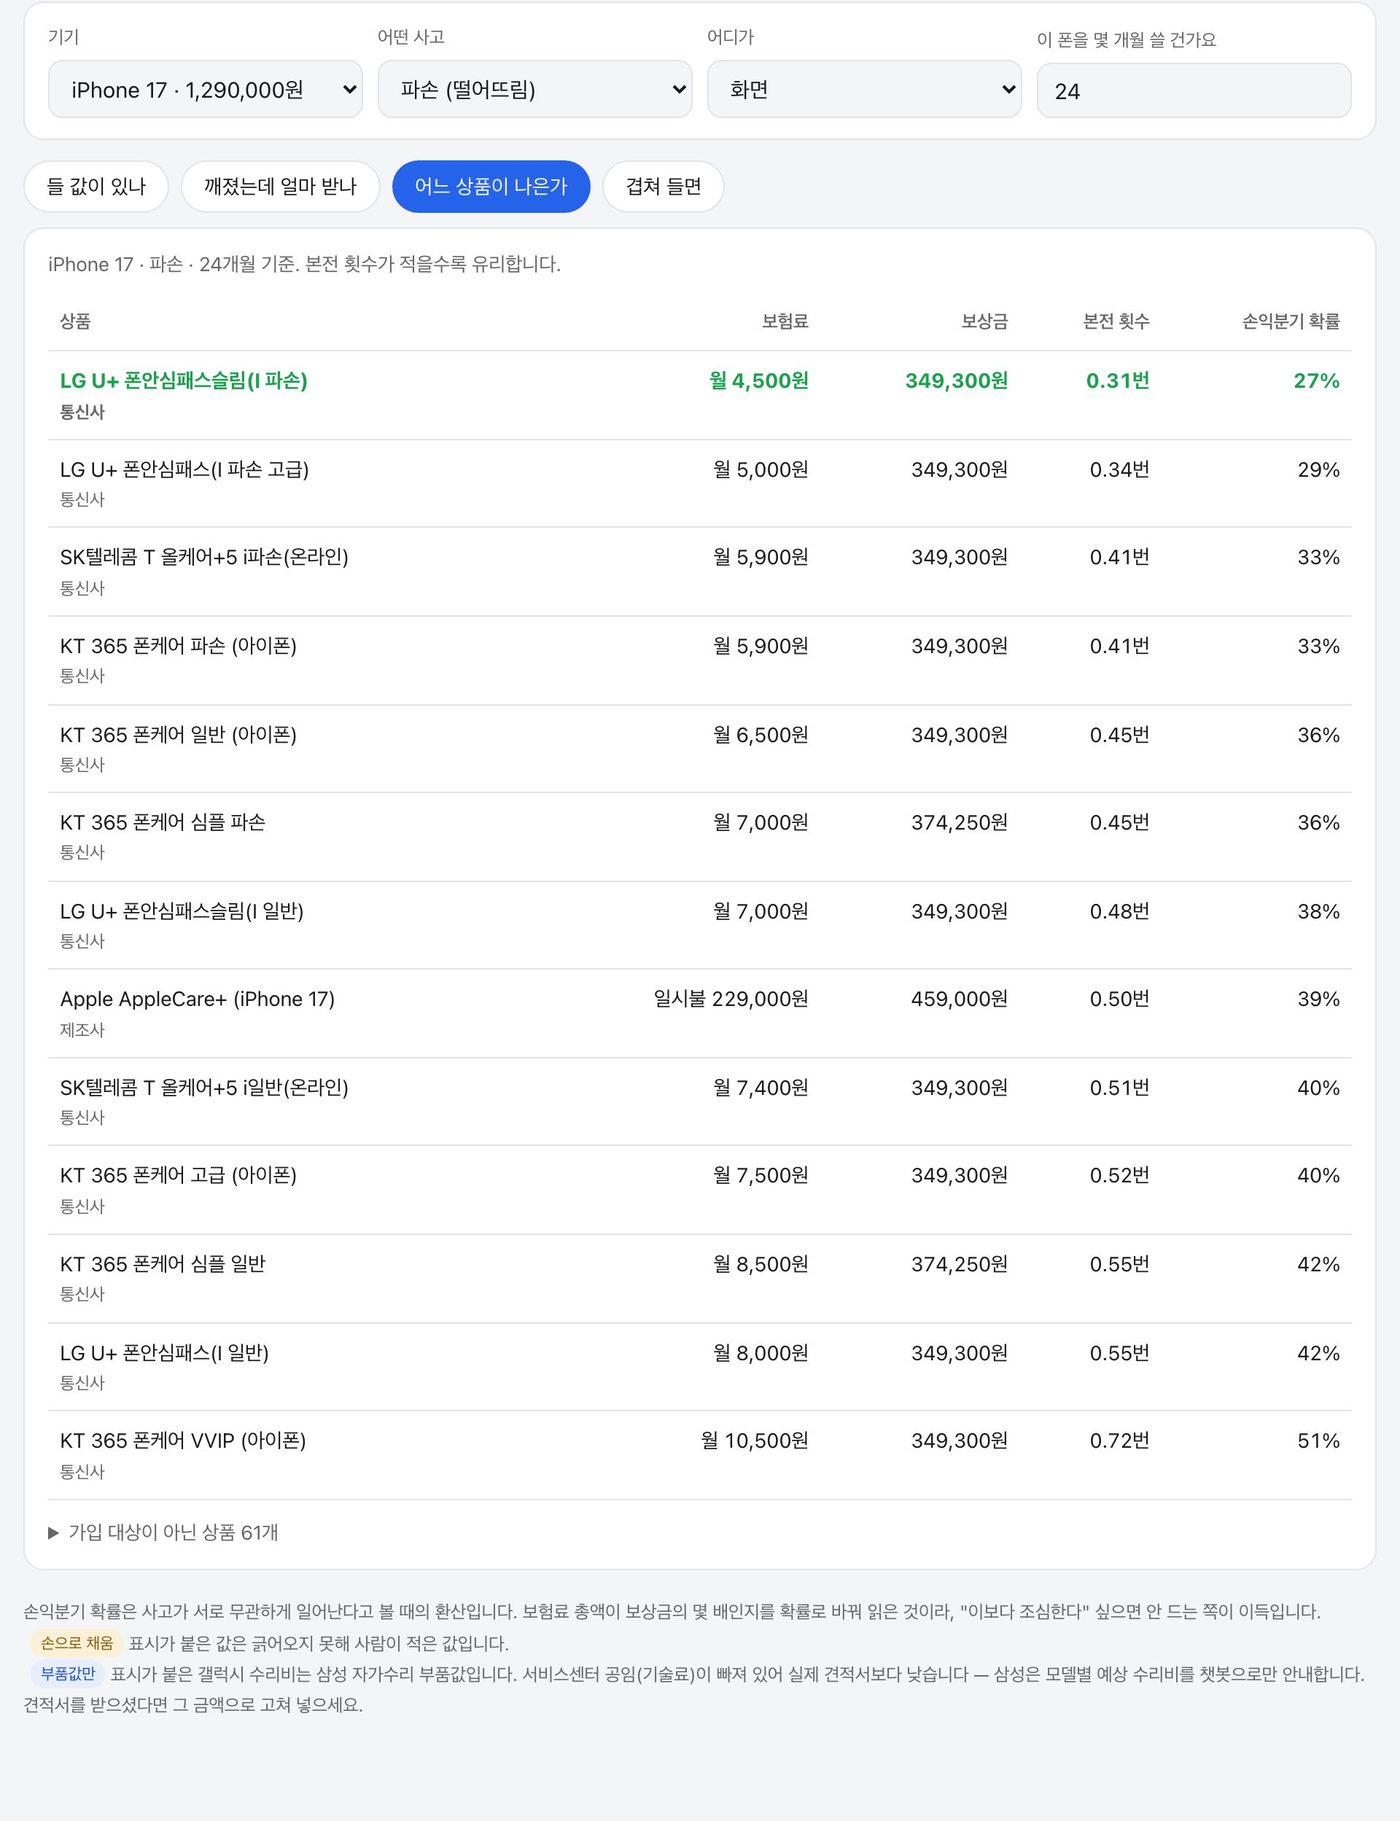Click the 본전 횟수 column header
The image size is (1400, 1821).
(x=1116, y=321)
